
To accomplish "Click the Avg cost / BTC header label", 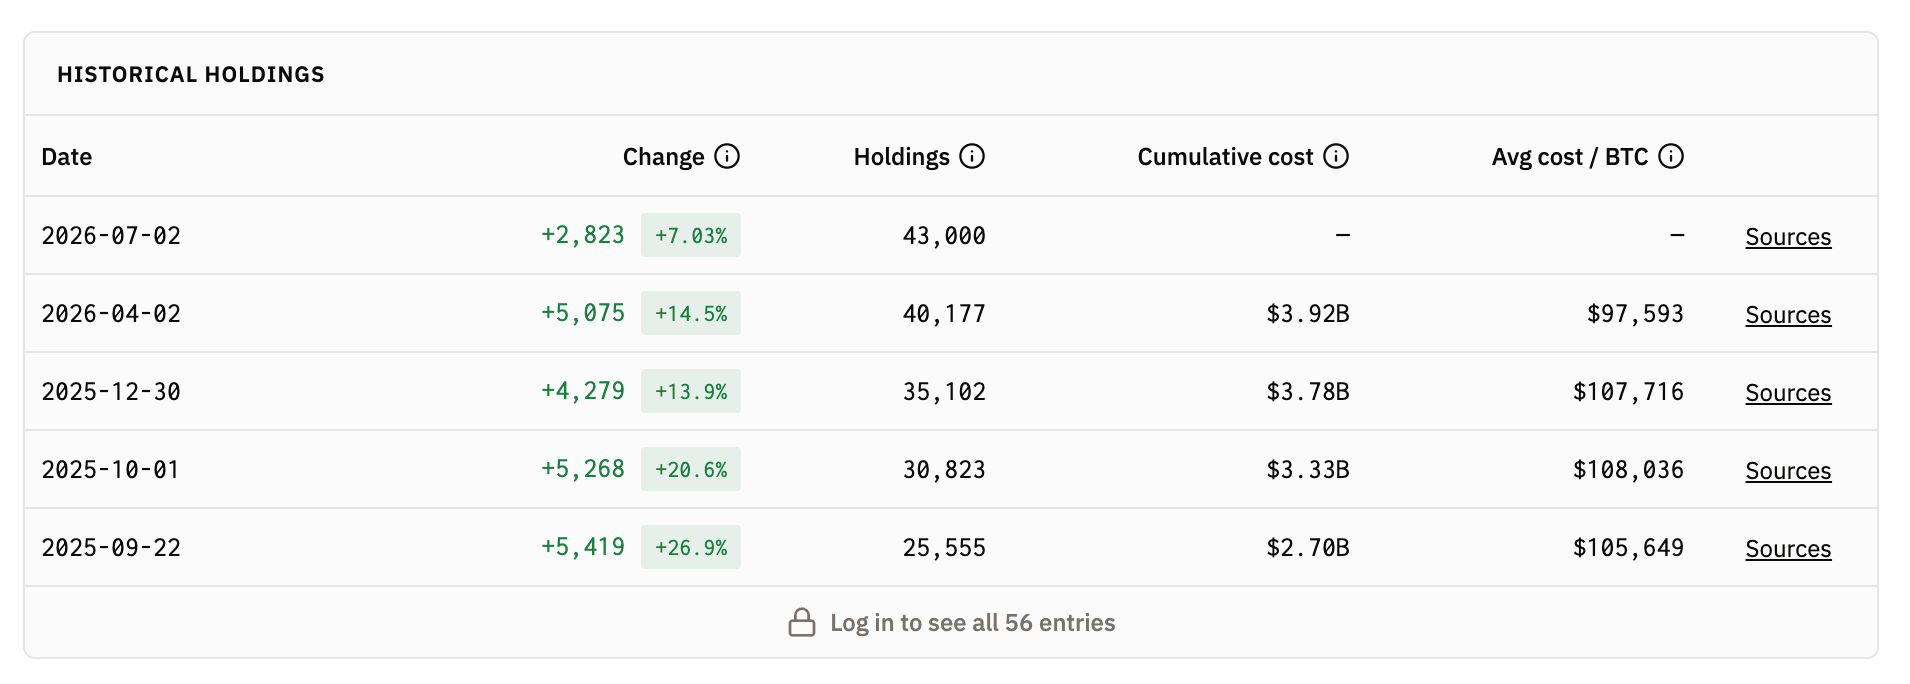I will click(x=1570, y=157).
